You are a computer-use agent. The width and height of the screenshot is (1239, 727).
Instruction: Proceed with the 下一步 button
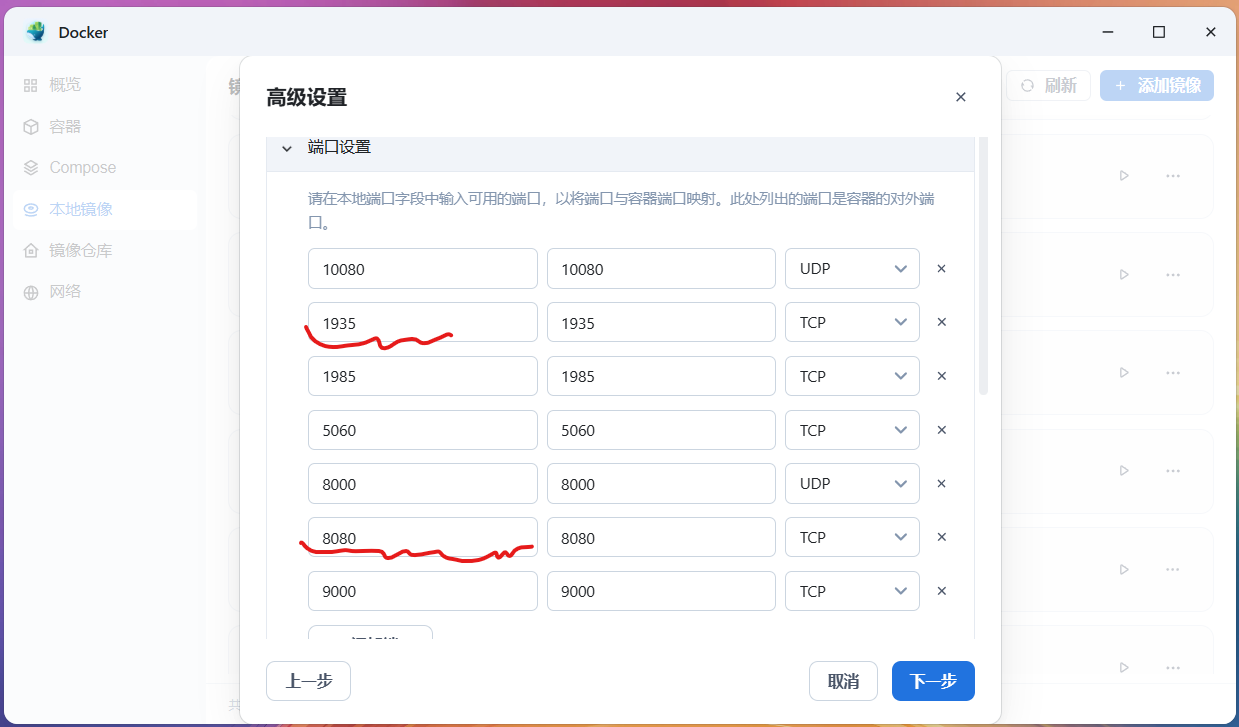tap(933, 681)
